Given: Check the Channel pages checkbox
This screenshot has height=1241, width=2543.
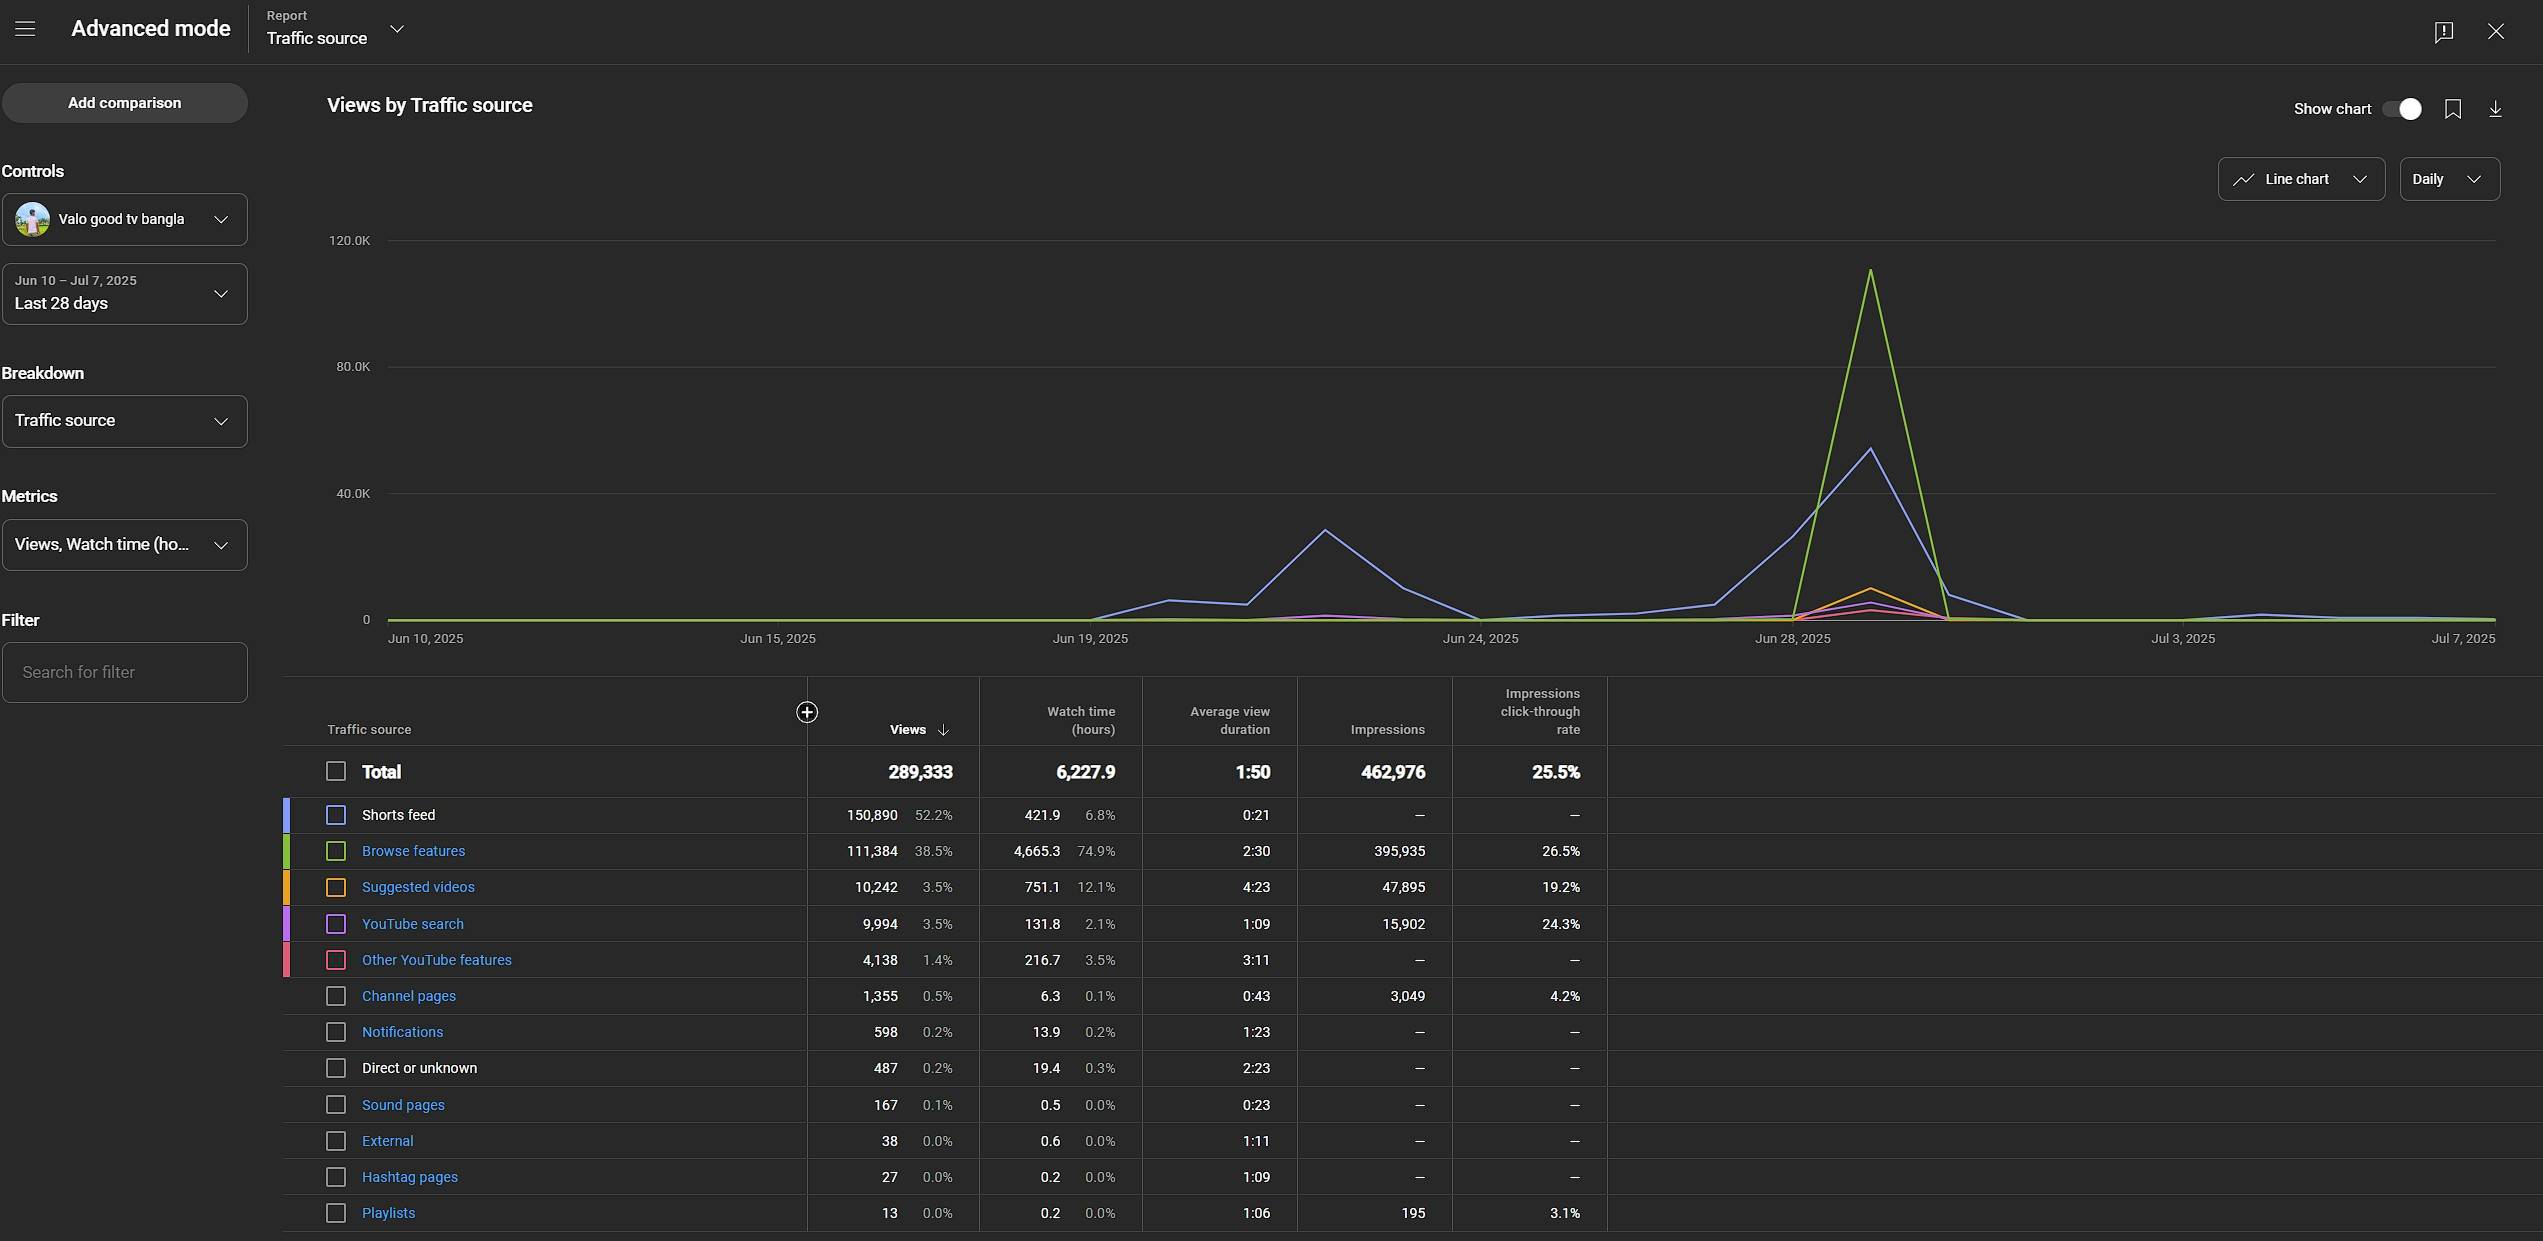Looking at the screenshot, I should tap(336, 996).
